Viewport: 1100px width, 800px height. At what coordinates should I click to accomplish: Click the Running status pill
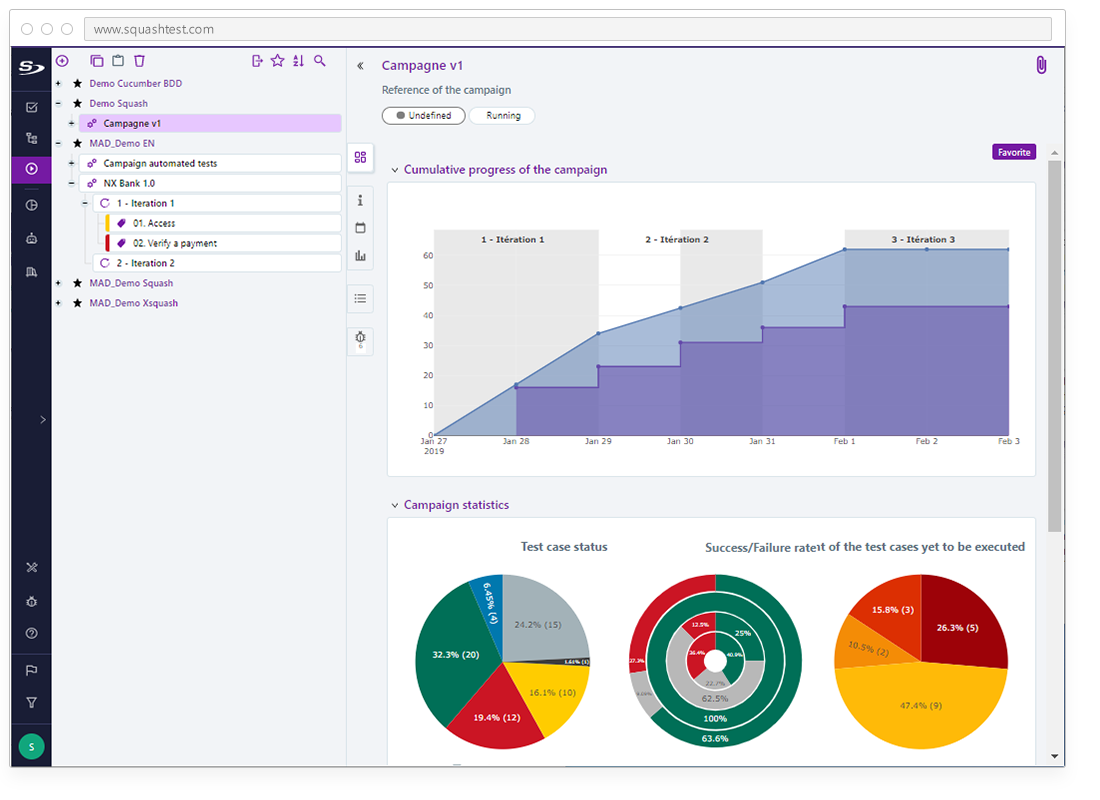pyautogui.click(x=502, y=115)
